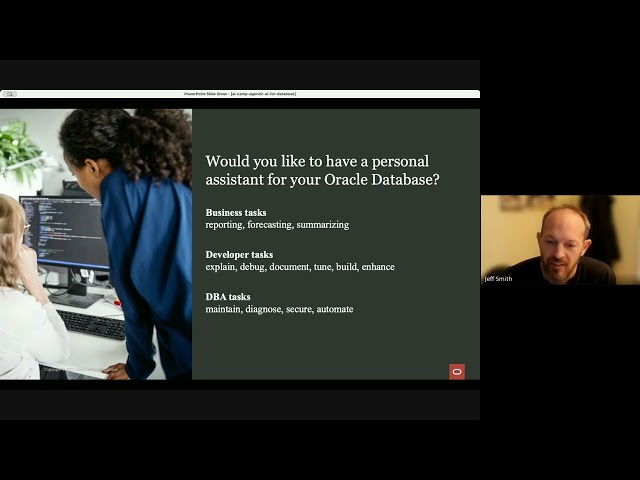Image resolution: width=640 pixels, height=480 pixels.
Task: Click the slide heading about personal assistant
Action: pos(322,170)
